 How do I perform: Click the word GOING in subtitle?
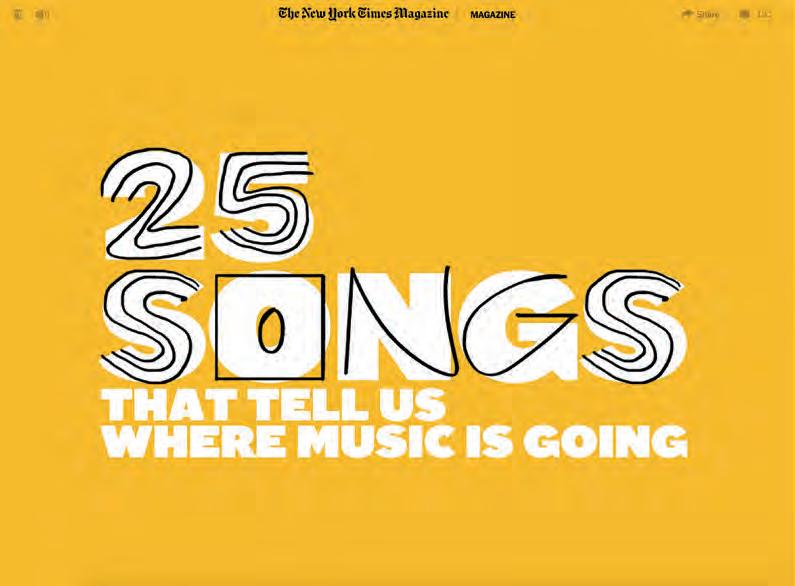click(x=606, y=442)
